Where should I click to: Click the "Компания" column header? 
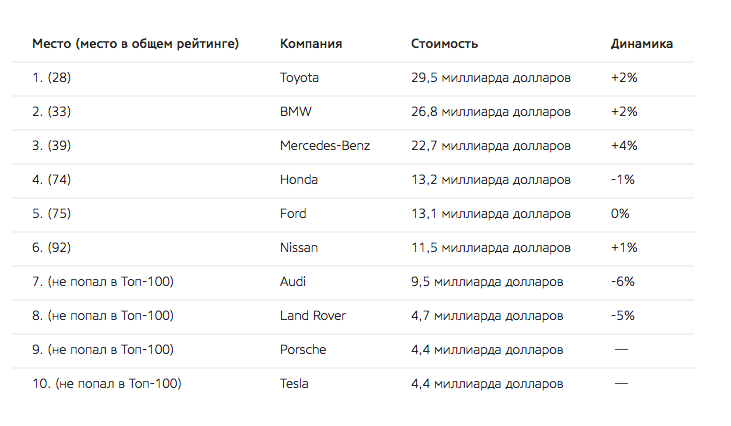311,44
